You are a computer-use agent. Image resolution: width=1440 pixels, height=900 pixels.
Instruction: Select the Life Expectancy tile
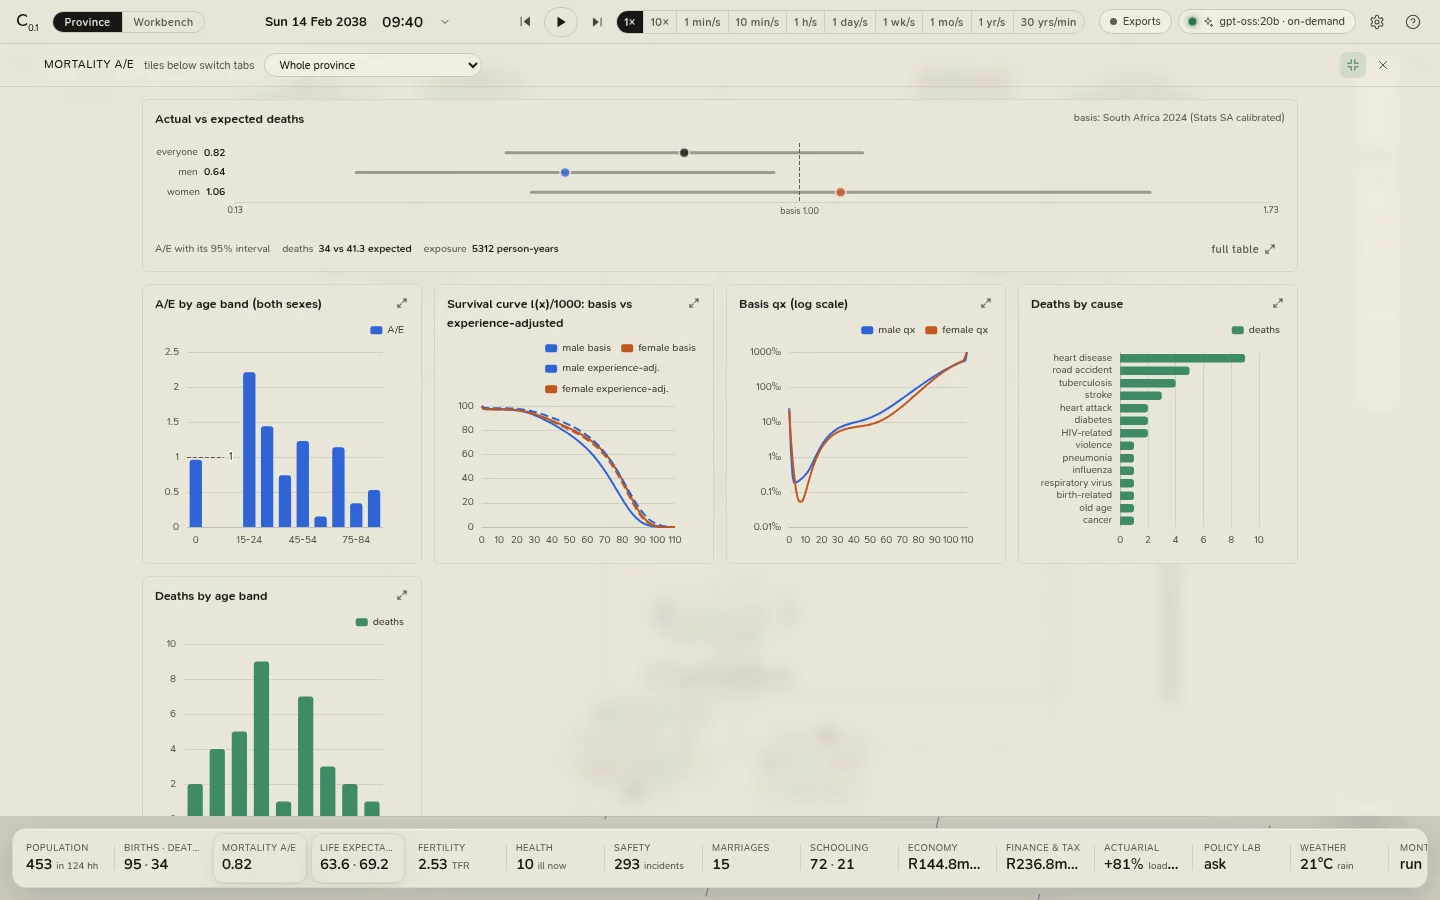357,857
